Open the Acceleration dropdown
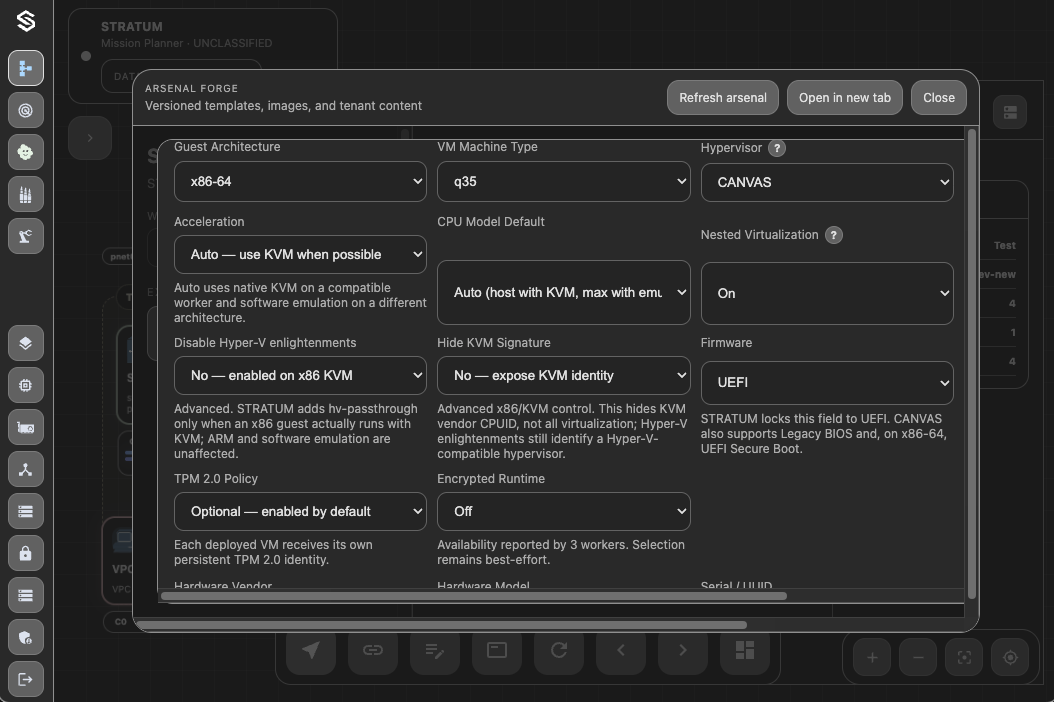This screenshot has height=702, width=1054. [300, 254]
